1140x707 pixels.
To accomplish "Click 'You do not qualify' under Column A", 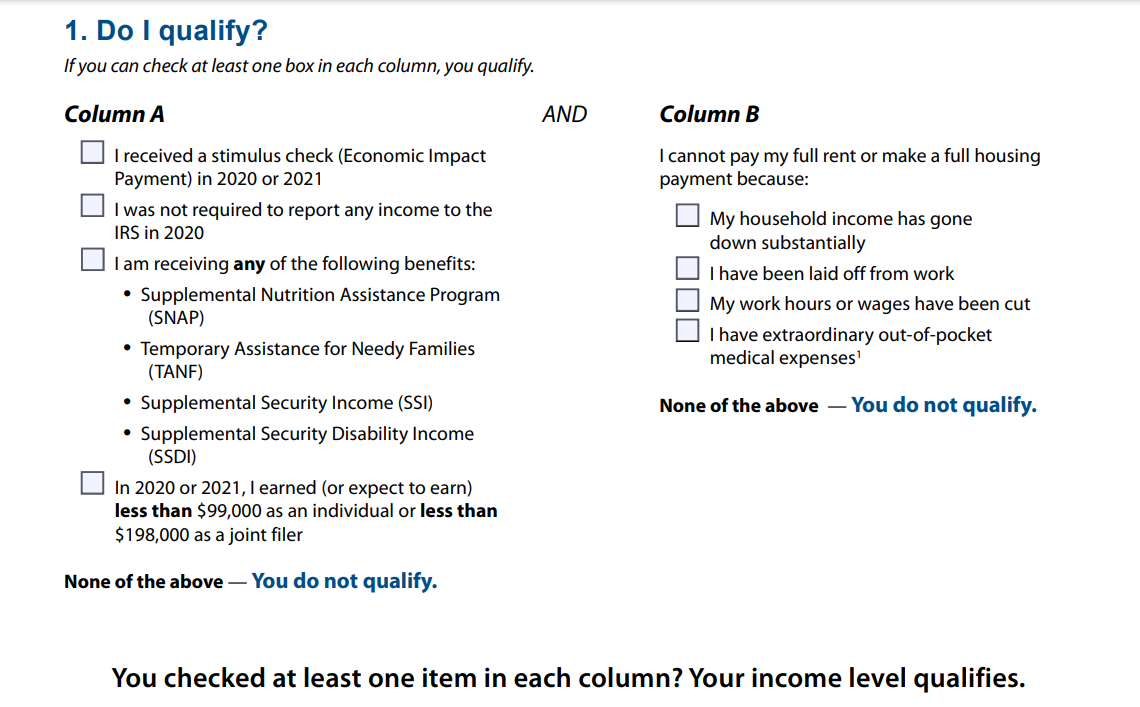I will tap(344, 581).
